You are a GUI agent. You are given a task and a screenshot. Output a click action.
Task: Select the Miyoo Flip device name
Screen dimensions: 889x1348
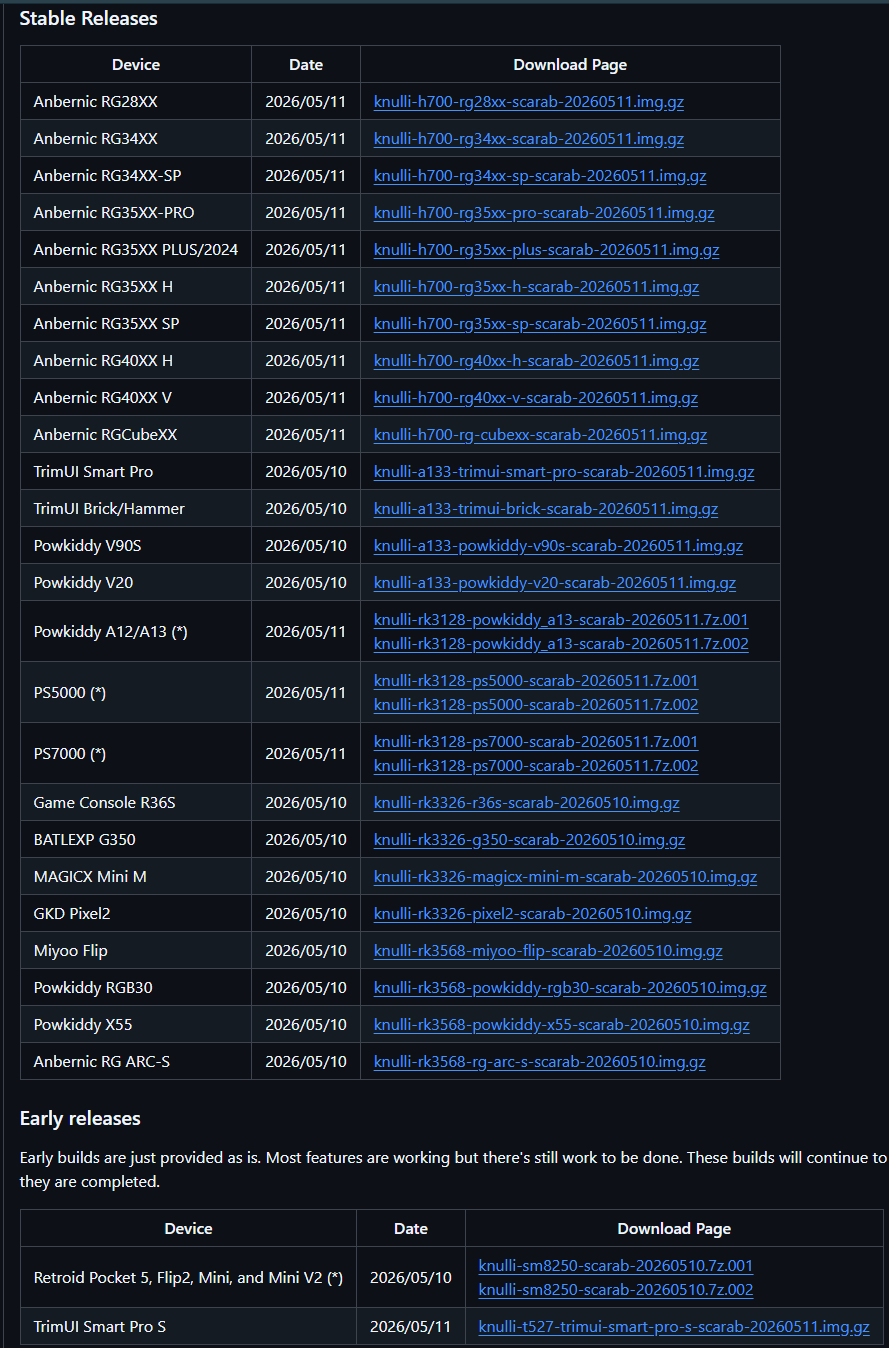71,950
